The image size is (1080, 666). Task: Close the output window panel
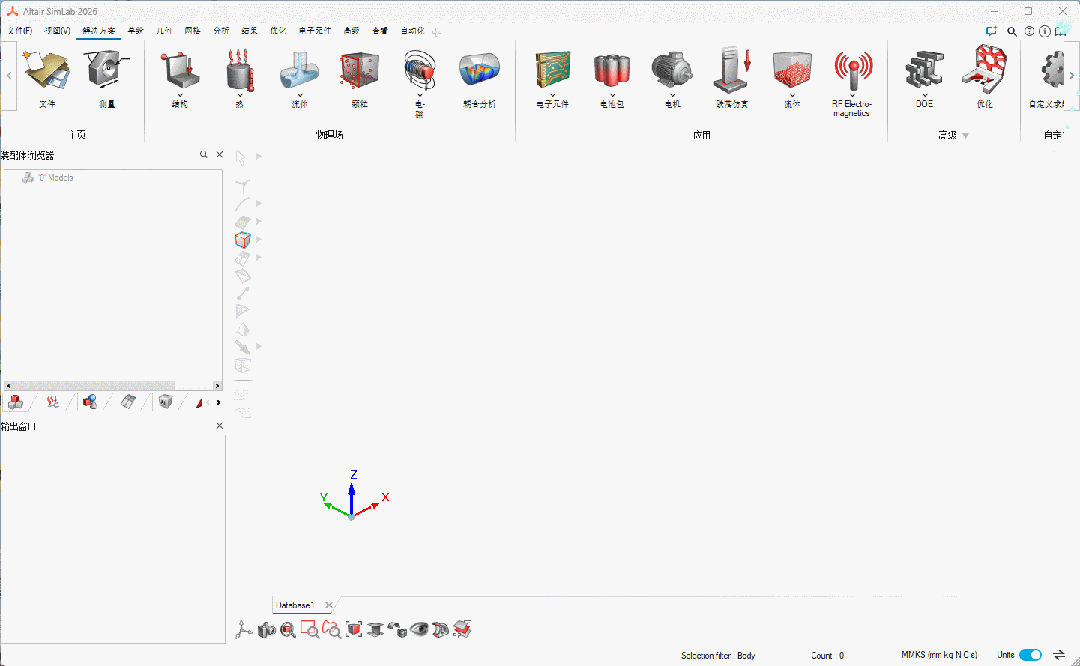220,426
